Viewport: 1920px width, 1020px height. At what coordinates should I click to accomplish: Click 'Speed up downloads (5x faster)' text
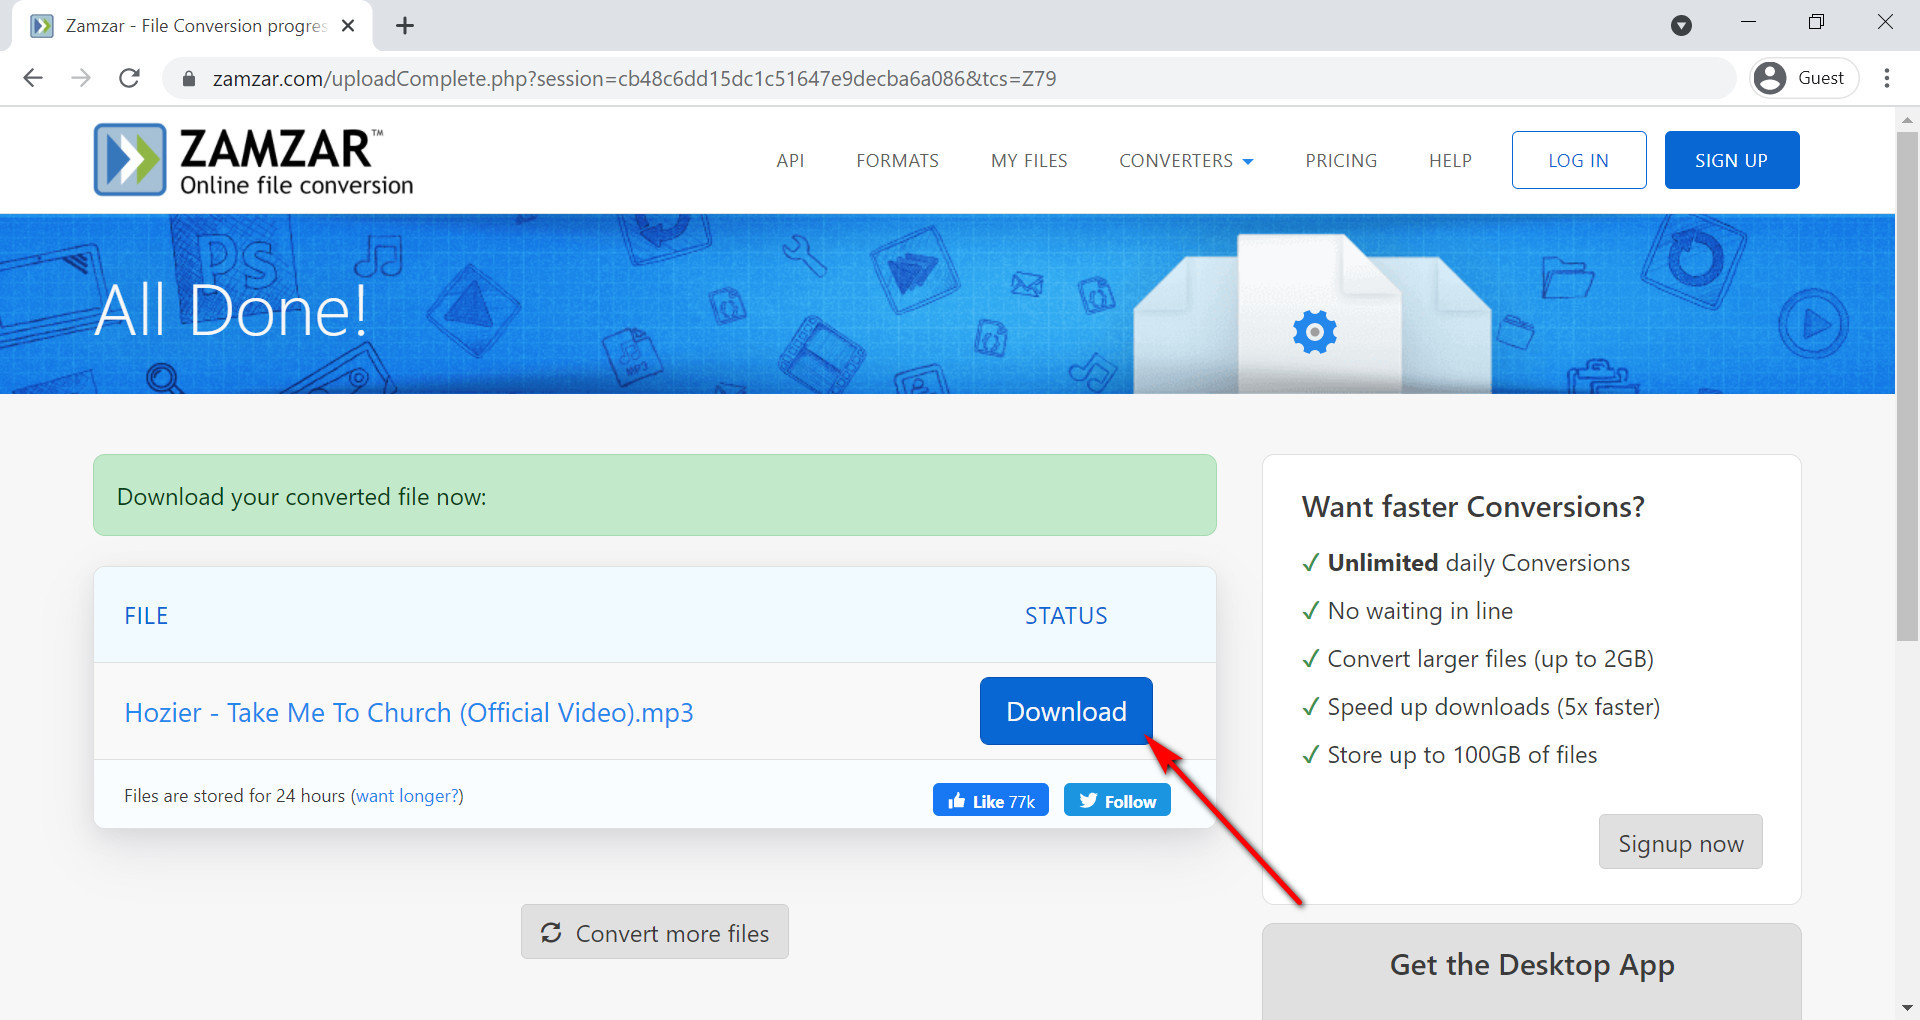tap(1494, 707)
